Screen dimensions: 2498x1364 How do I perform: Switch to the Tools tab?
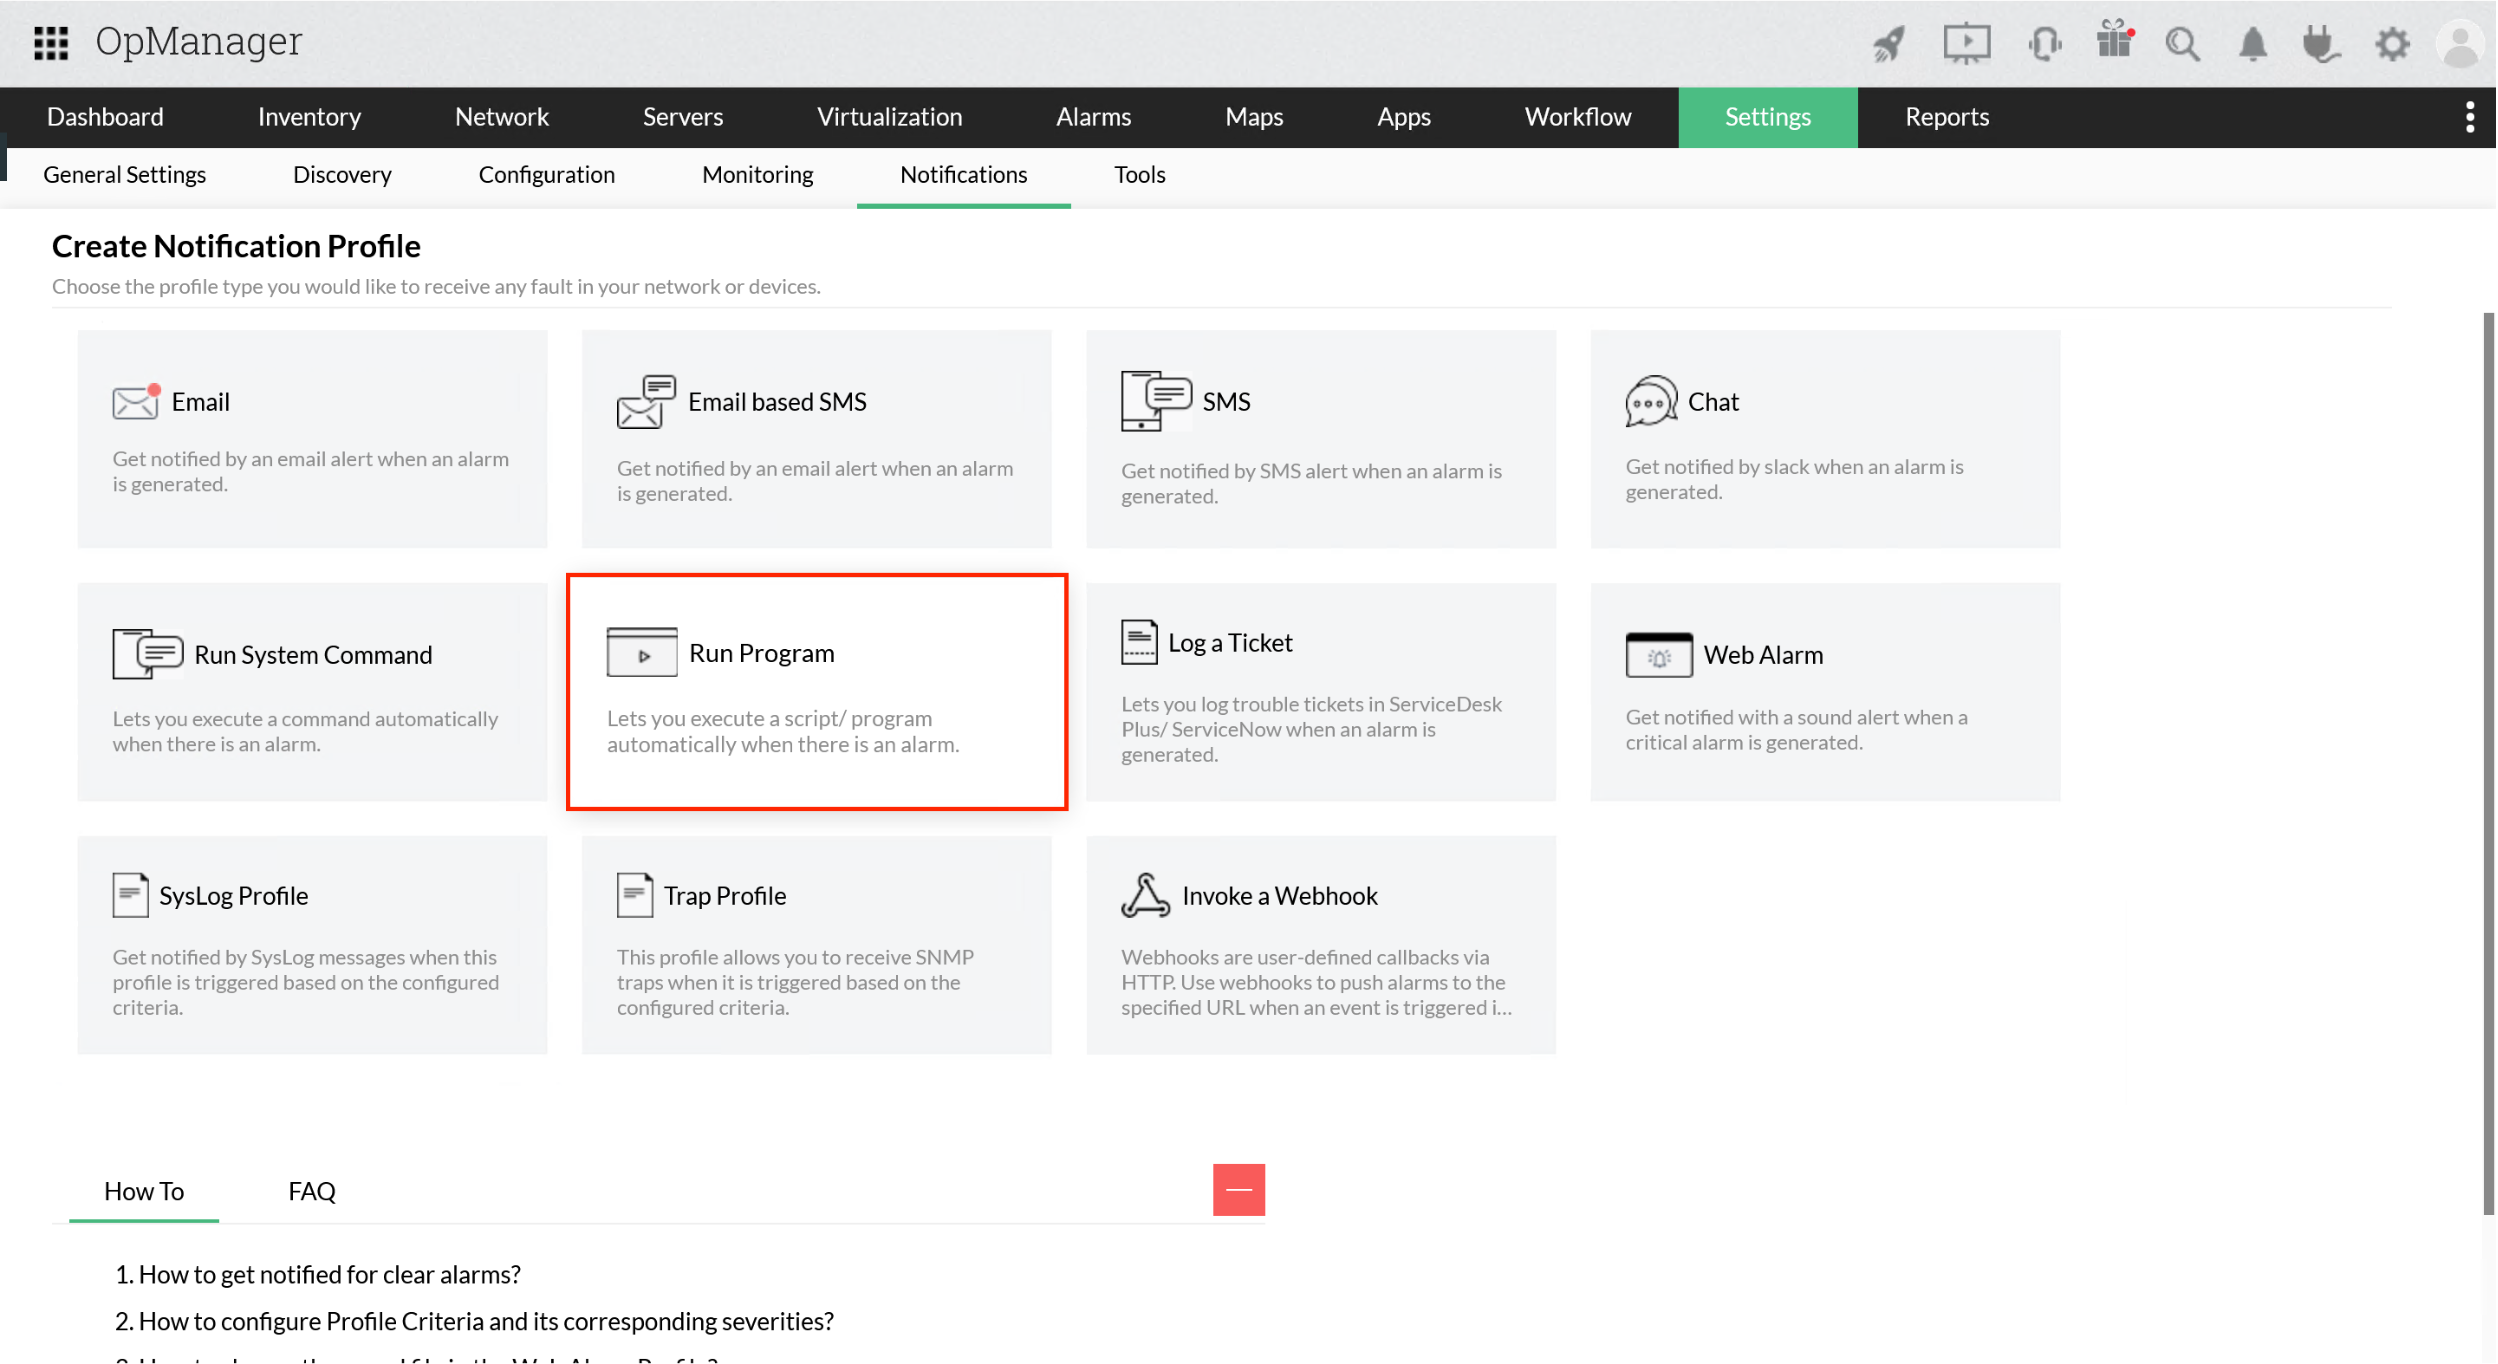point(1140,175)
